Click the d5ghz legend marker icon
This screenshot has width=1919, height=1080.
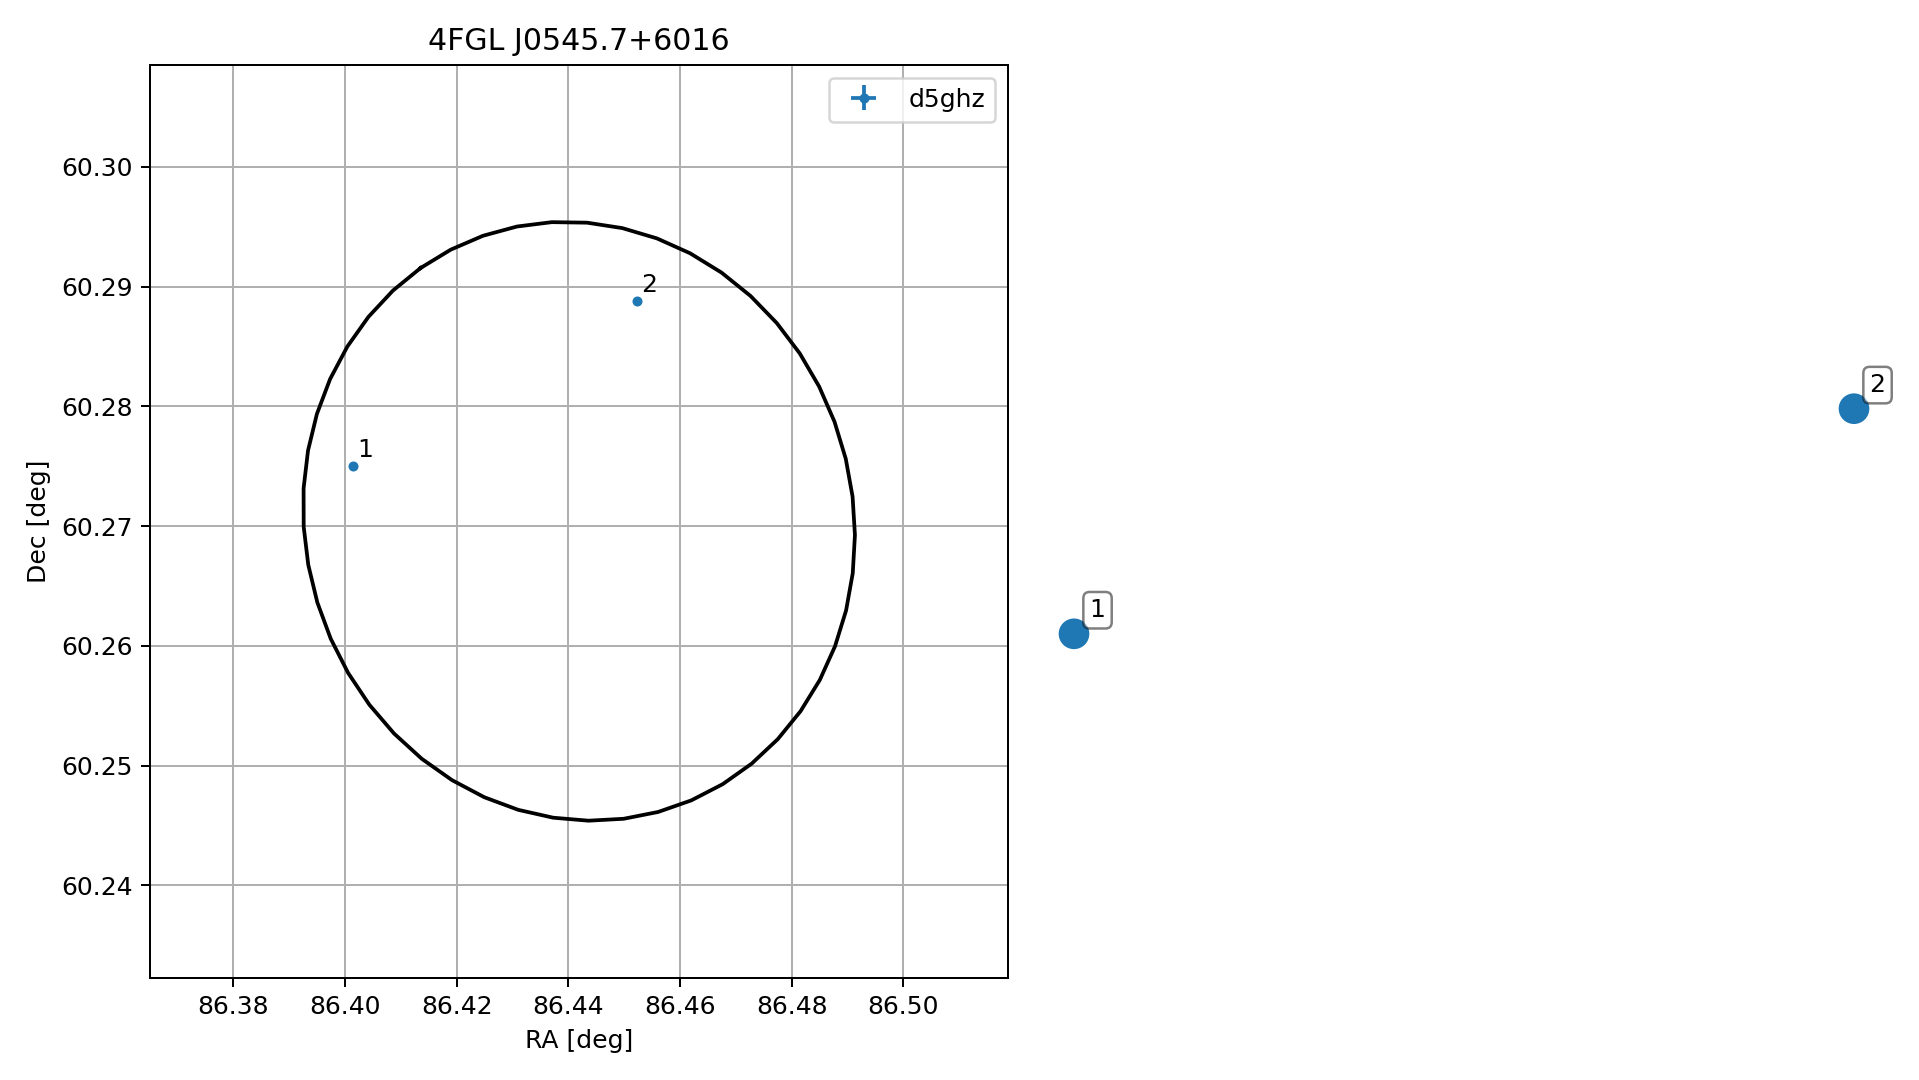tap(863, 98)
